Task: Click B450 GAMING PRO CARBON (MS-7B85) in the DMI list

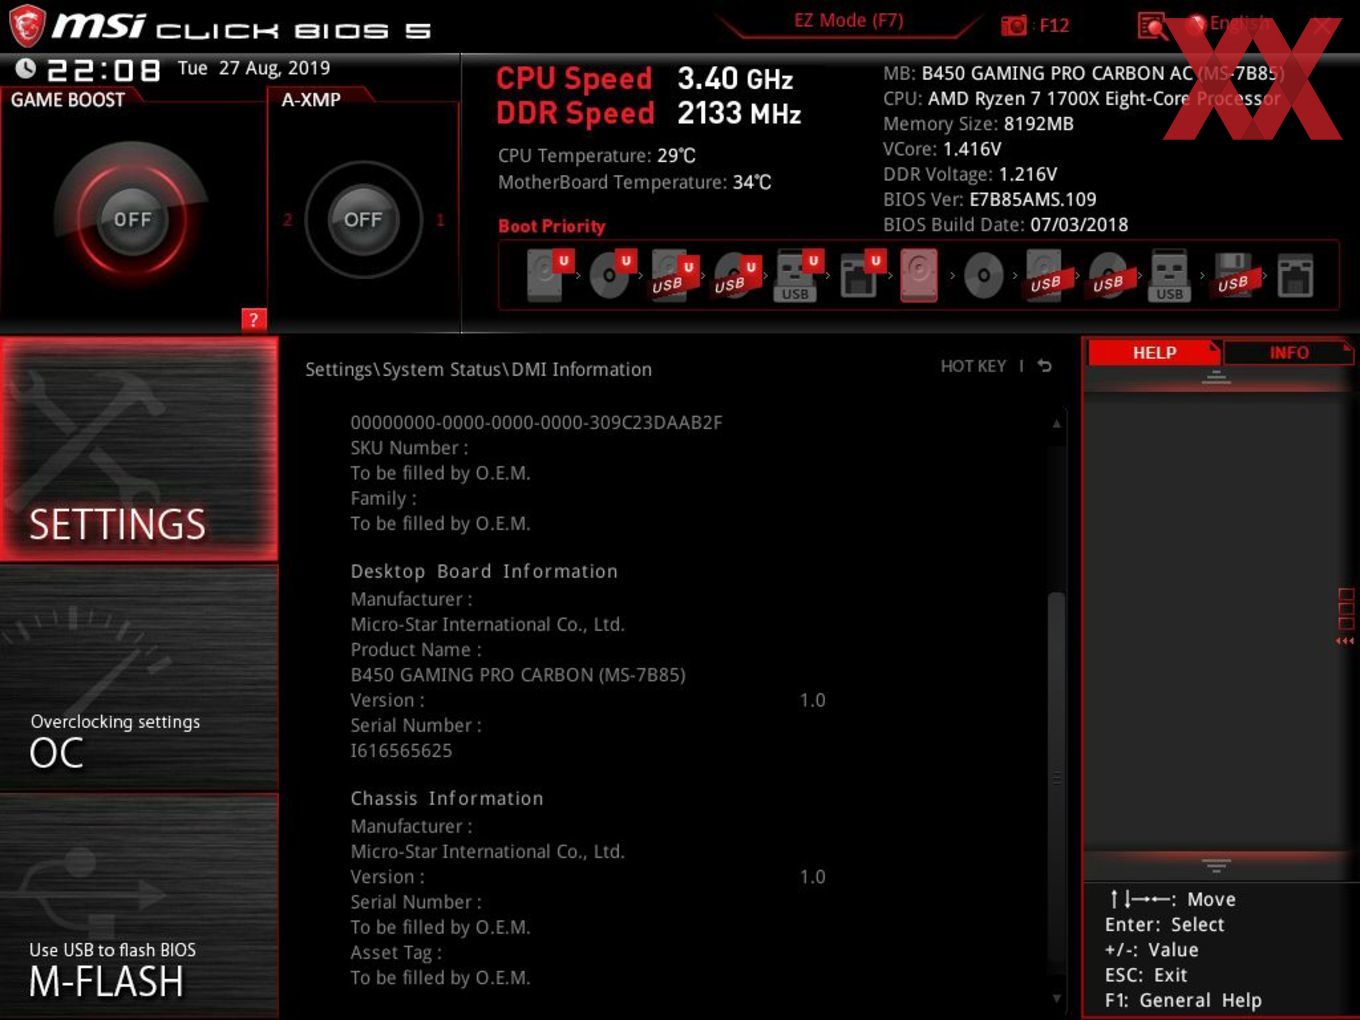Action: (518, 675)
